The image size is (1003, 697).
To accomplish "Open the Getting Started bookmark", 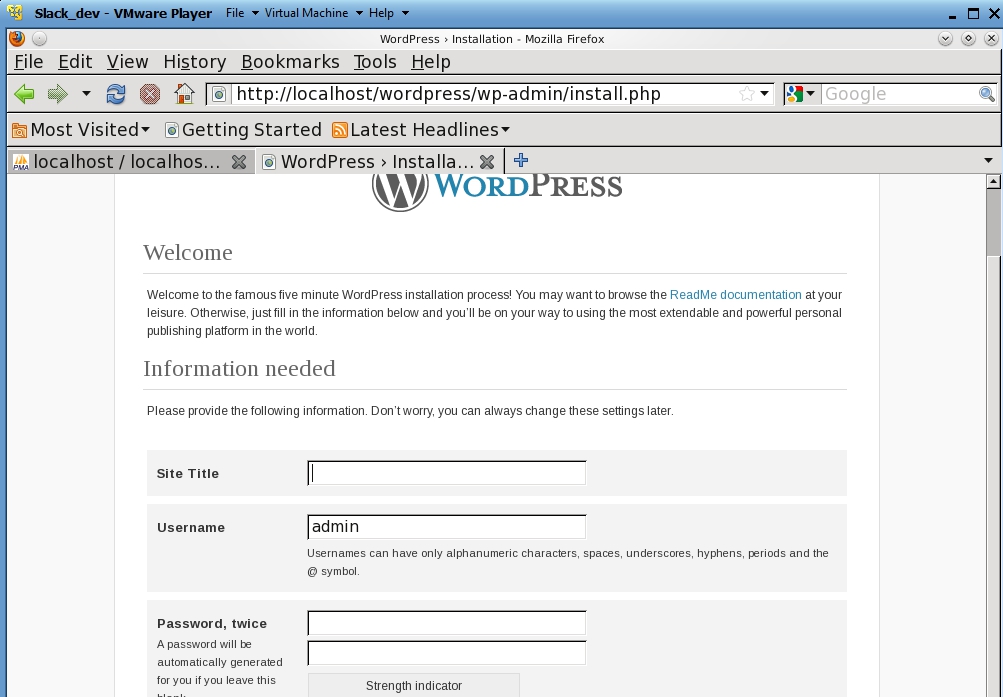I will click(x=243, y=130).
